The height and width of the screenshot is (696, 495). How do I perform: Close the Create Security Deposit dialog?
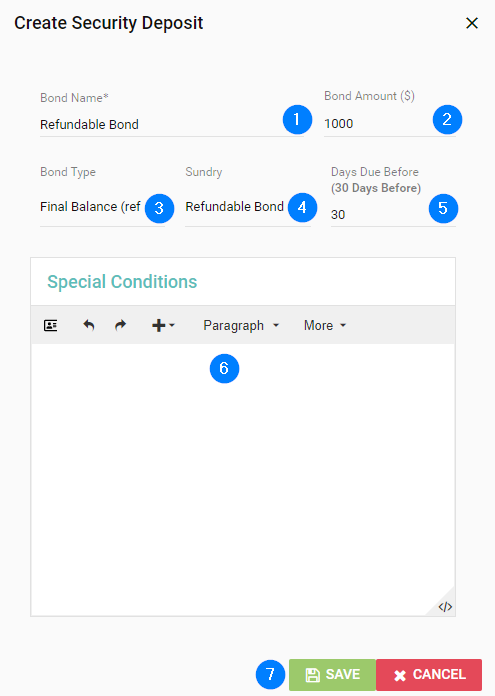[x=472, y=23]
